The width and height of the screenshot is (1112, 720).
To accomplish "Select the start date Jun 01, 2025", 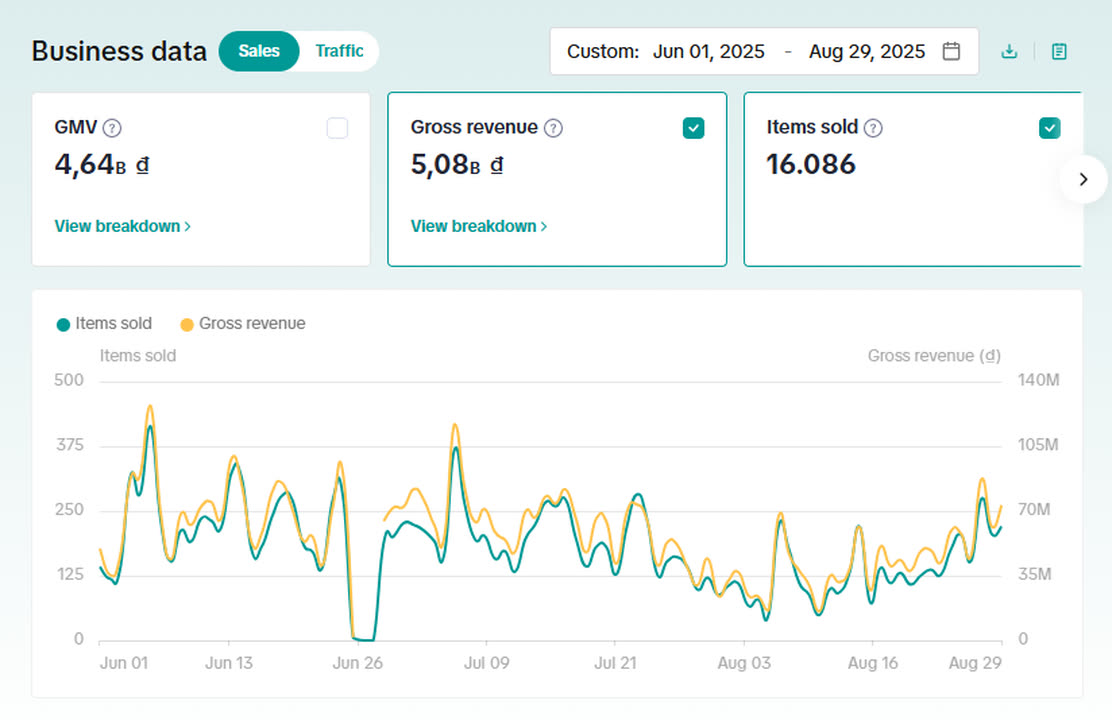I will pyautogui.click(x=708, y=51).
